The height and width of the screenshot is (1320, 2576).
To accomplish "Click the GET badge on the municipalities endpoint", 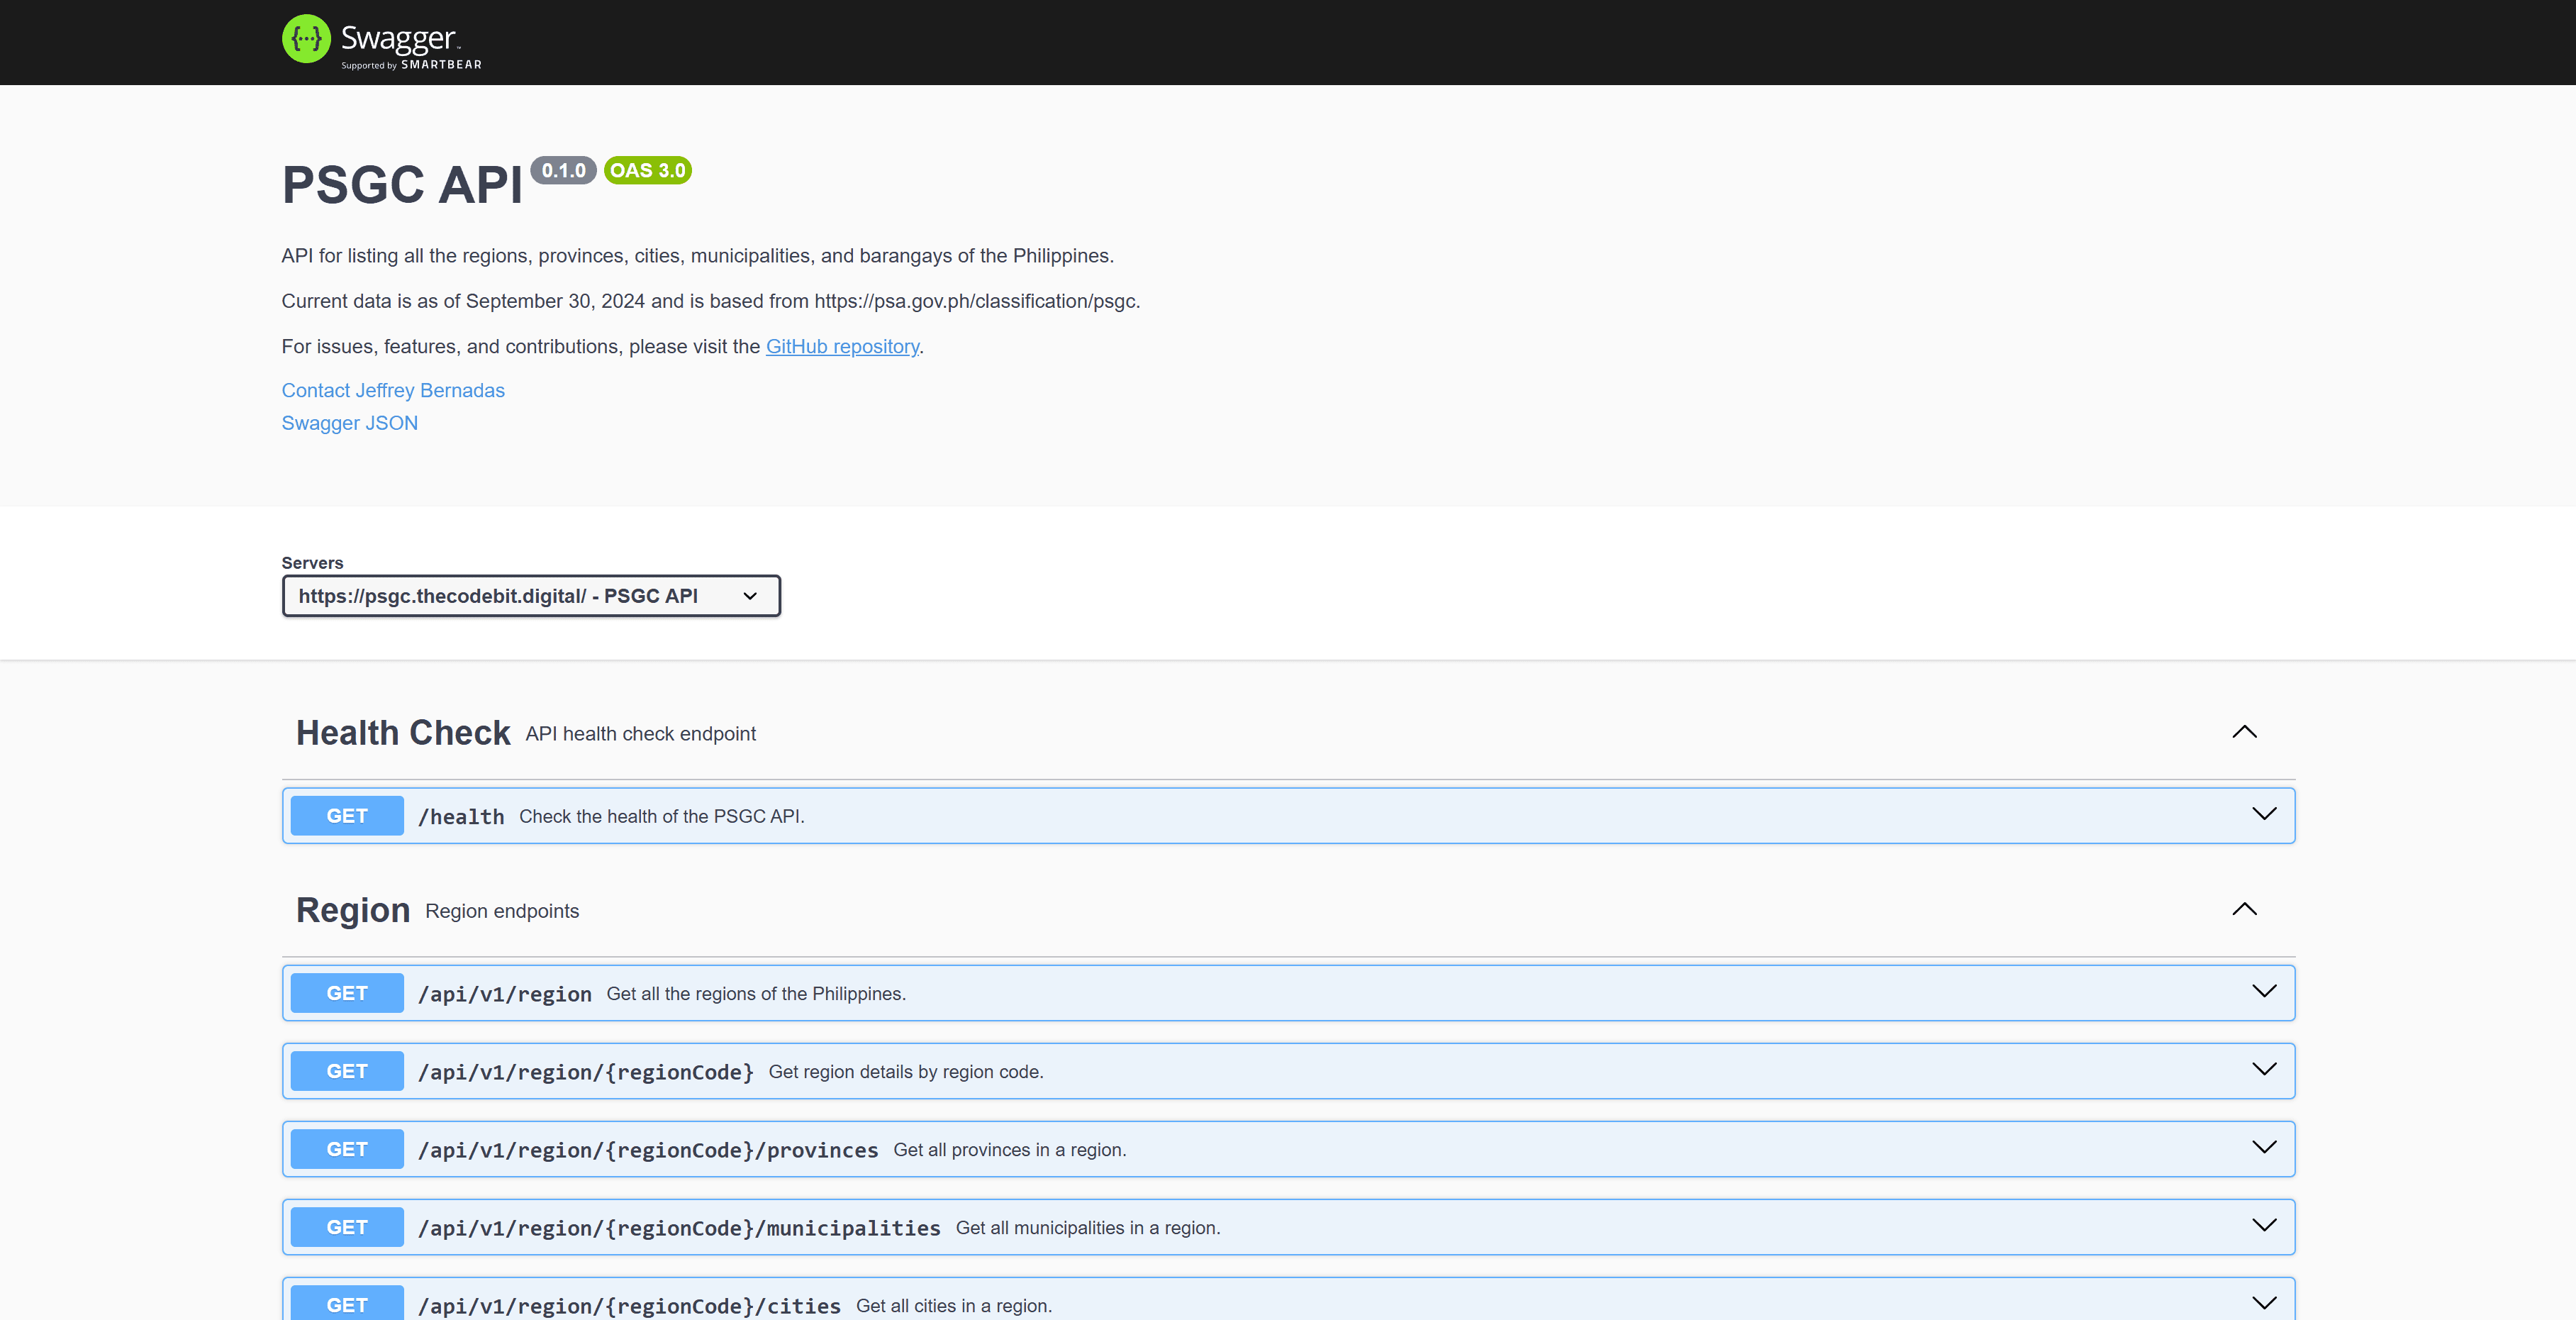I will [346, 1227].
